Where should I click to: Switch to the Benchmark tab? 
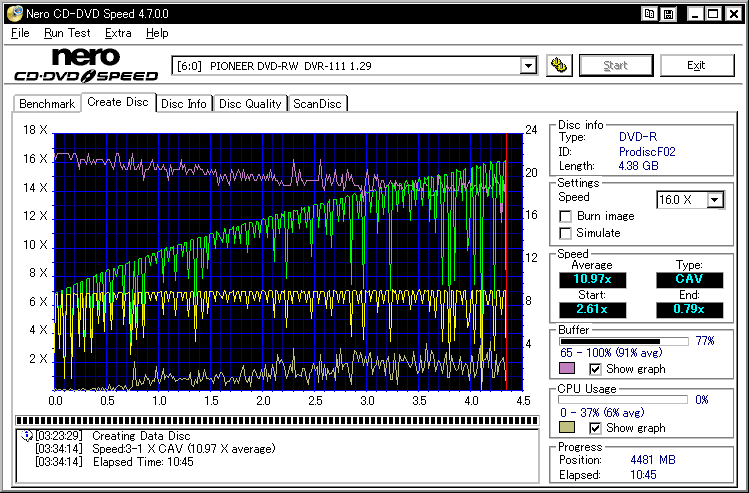click(x=47, y=104)
